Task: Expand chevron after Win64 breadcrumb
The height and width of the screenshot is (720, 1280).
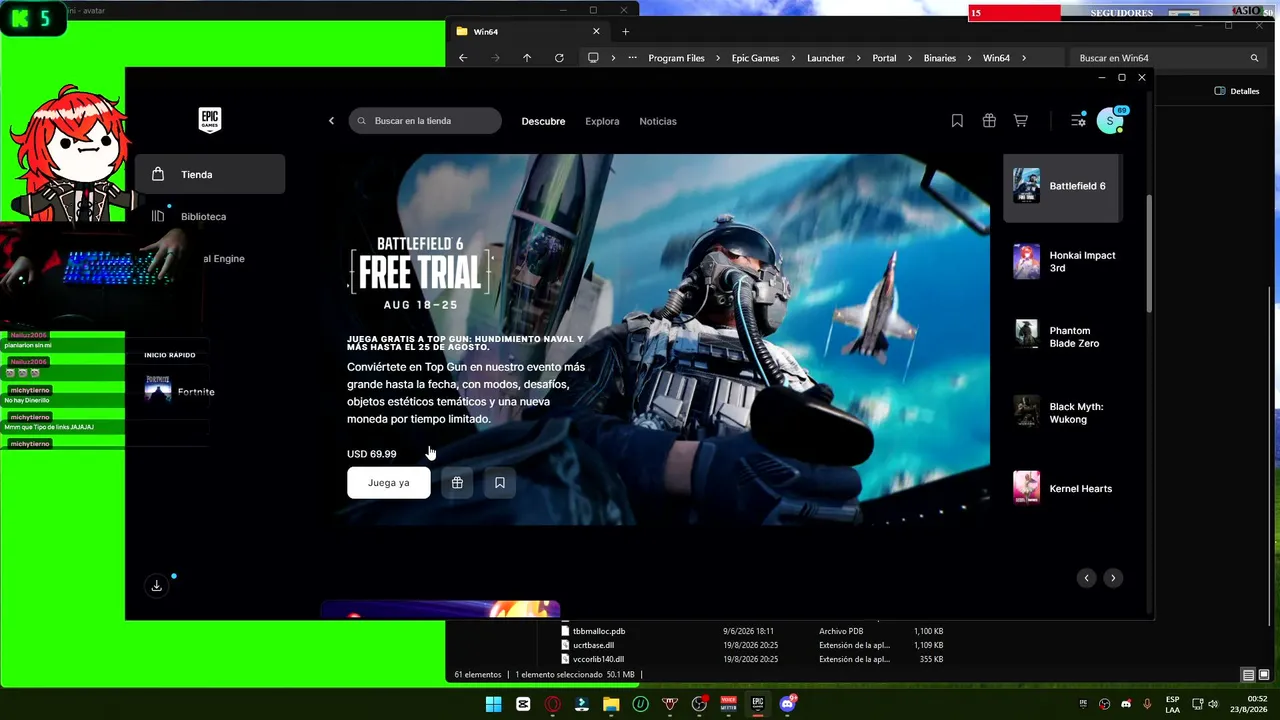Action: (x=1024, y=58)
